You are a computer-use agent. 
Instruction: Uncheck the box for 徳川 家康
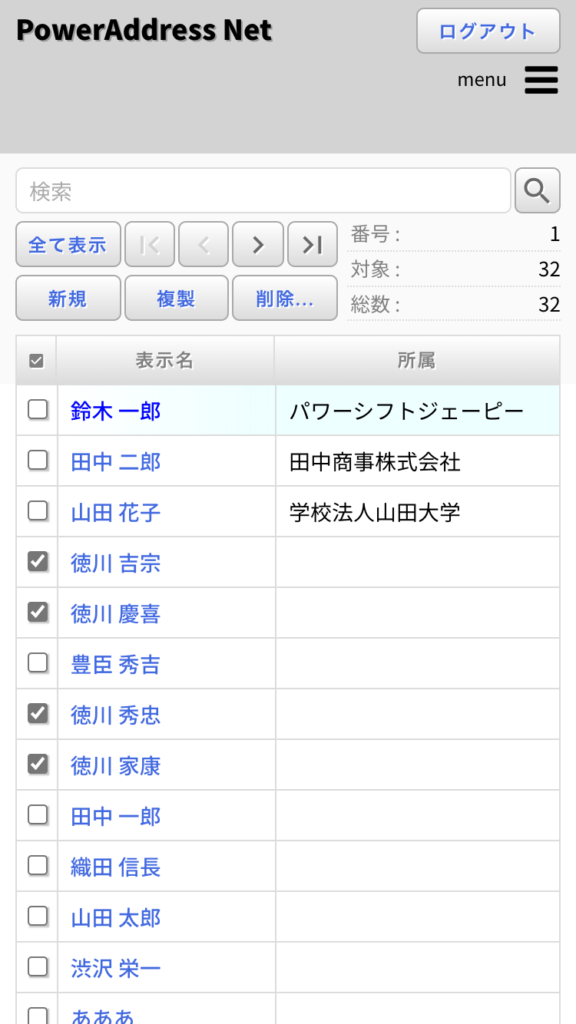pos(38,763)
